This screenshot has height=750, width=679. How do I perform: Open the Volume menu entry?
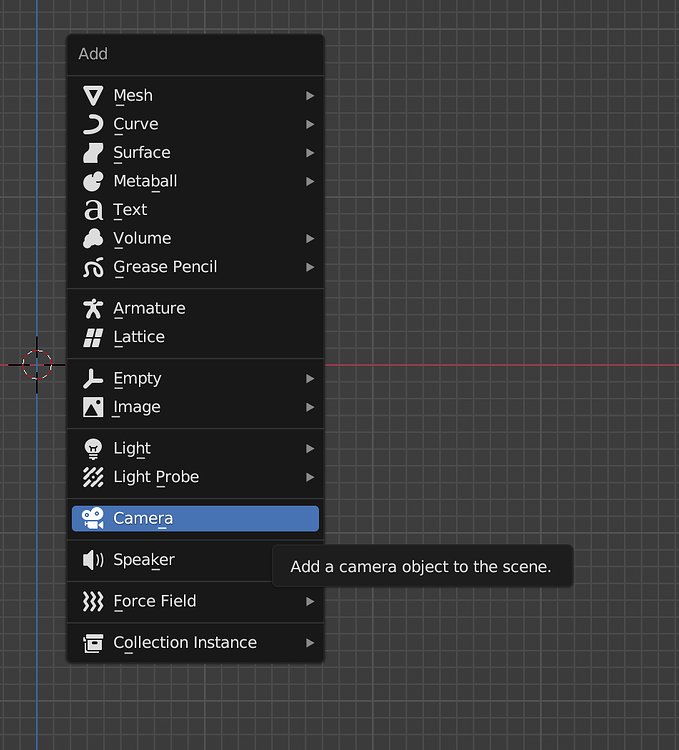(195, 239)
